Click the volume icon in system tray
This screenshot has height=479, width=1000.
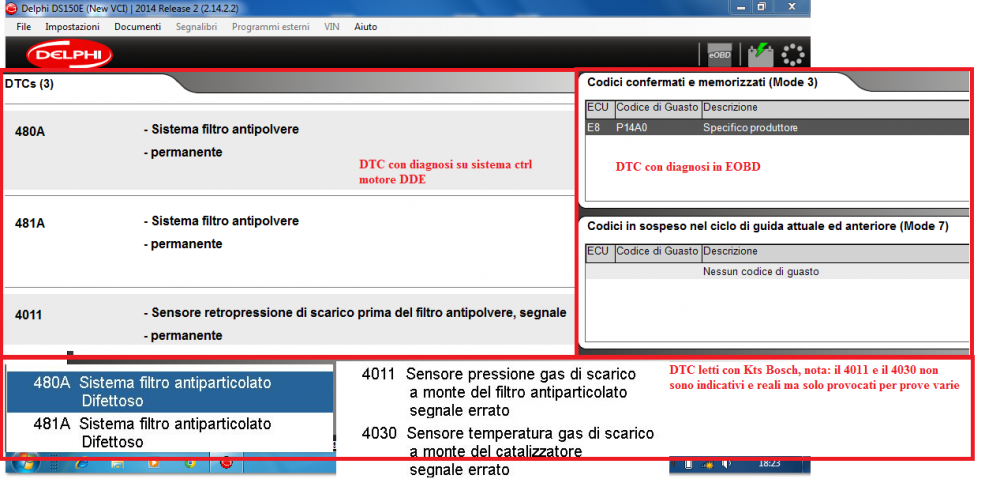click(x=727, y=464)
